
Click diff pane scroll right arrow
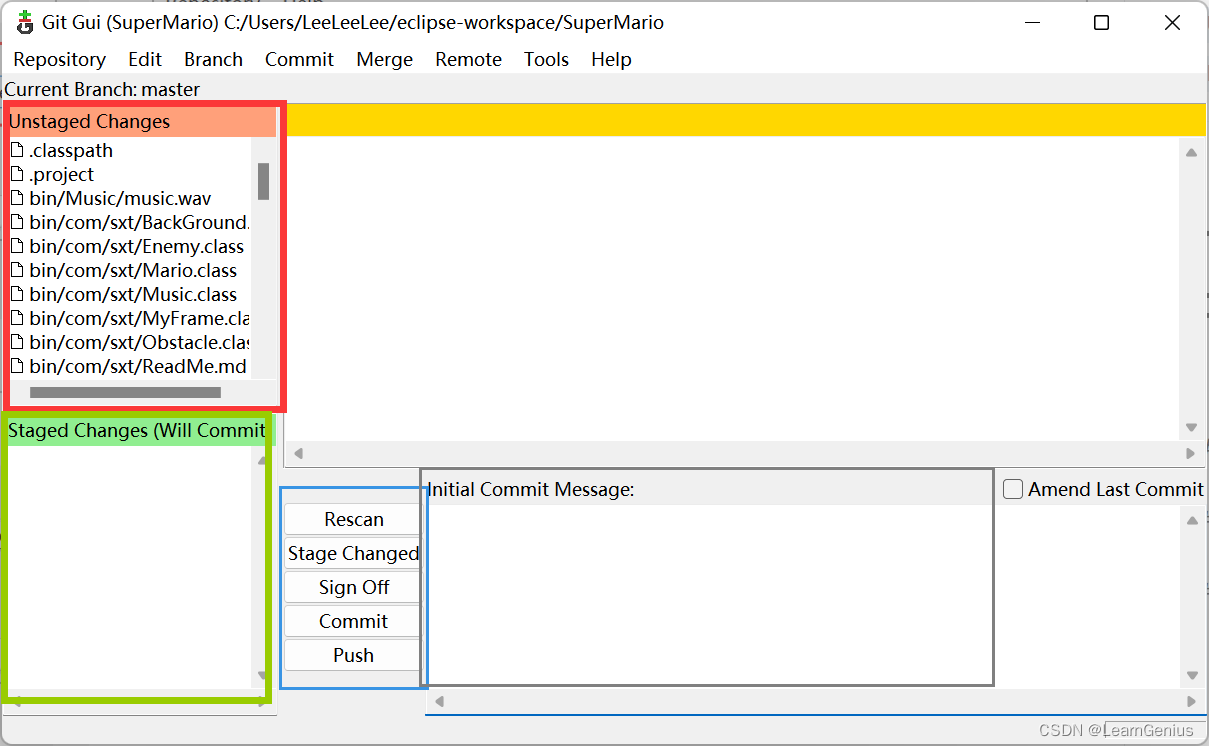coord(1190,453)
